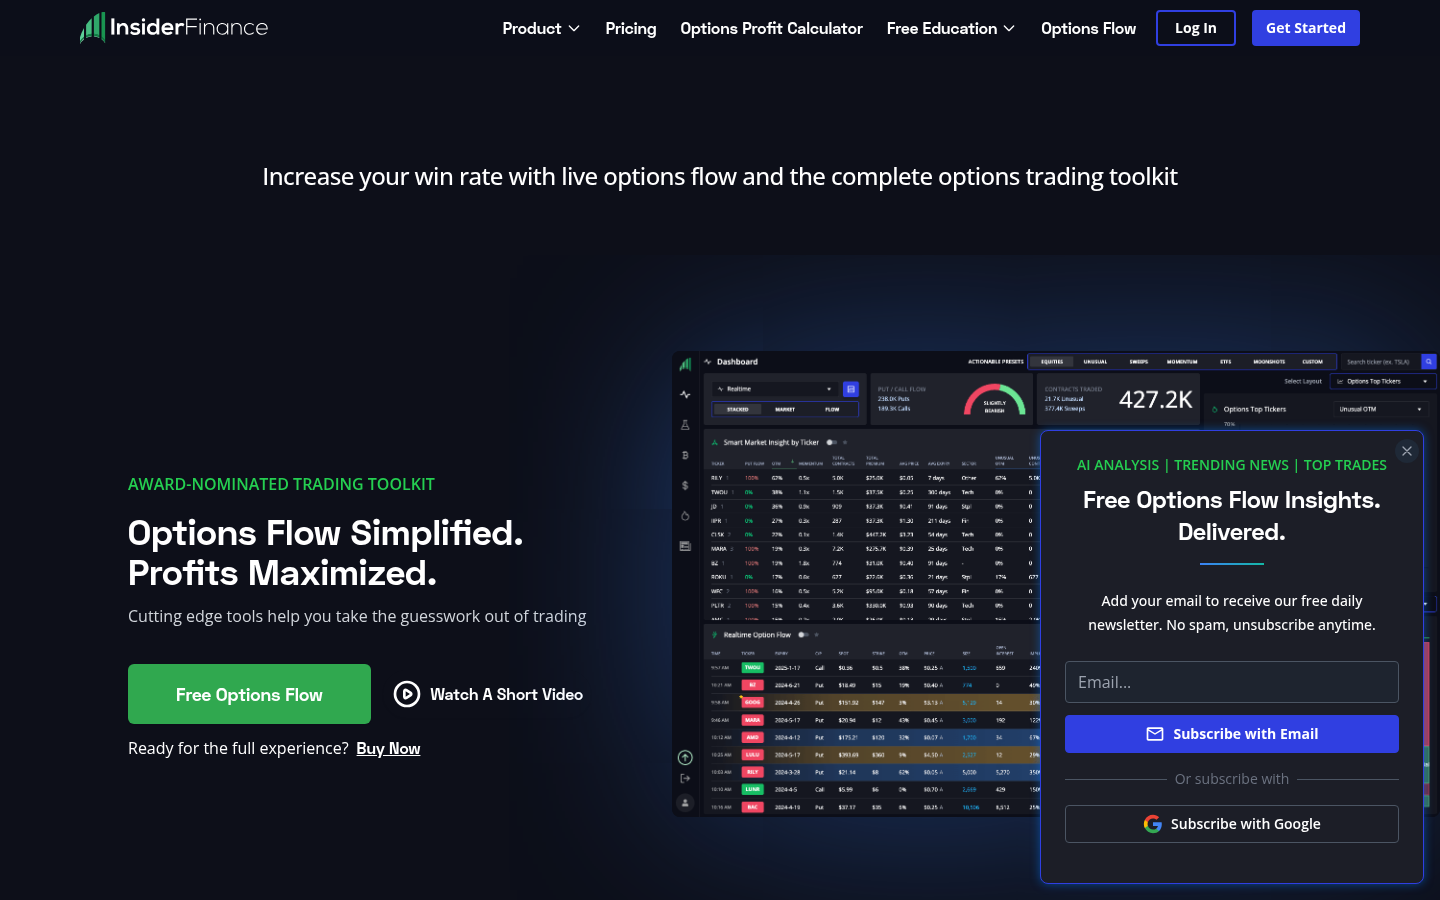This screenshot has height=900, width=1440.
Task: Click the red GOOG ticker badge in option flow
Action: click(752, 702)
